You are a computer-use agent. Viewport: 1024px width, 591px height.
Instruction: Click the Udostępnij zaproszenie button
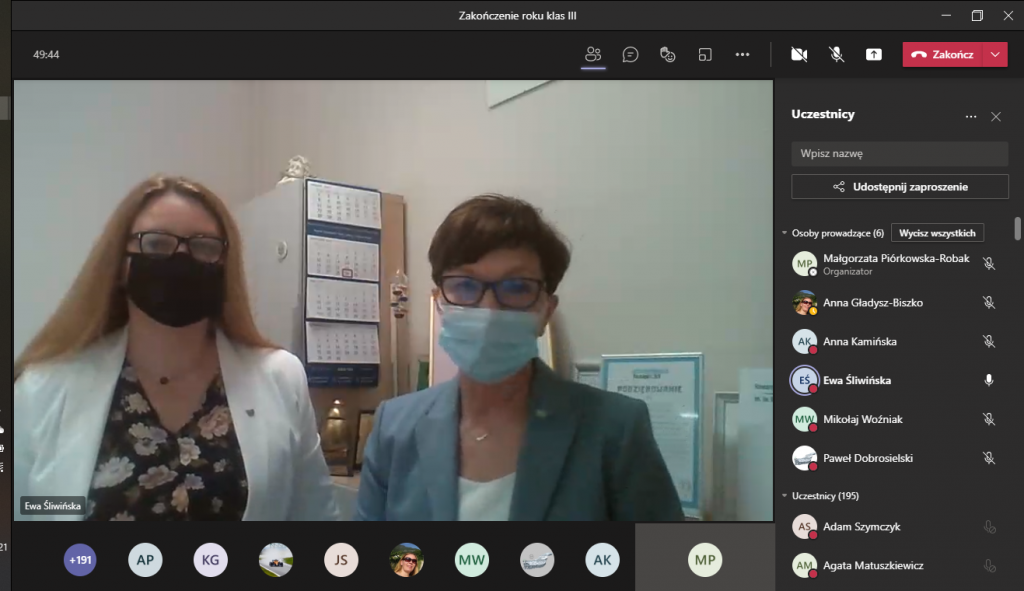click(899, 186)
